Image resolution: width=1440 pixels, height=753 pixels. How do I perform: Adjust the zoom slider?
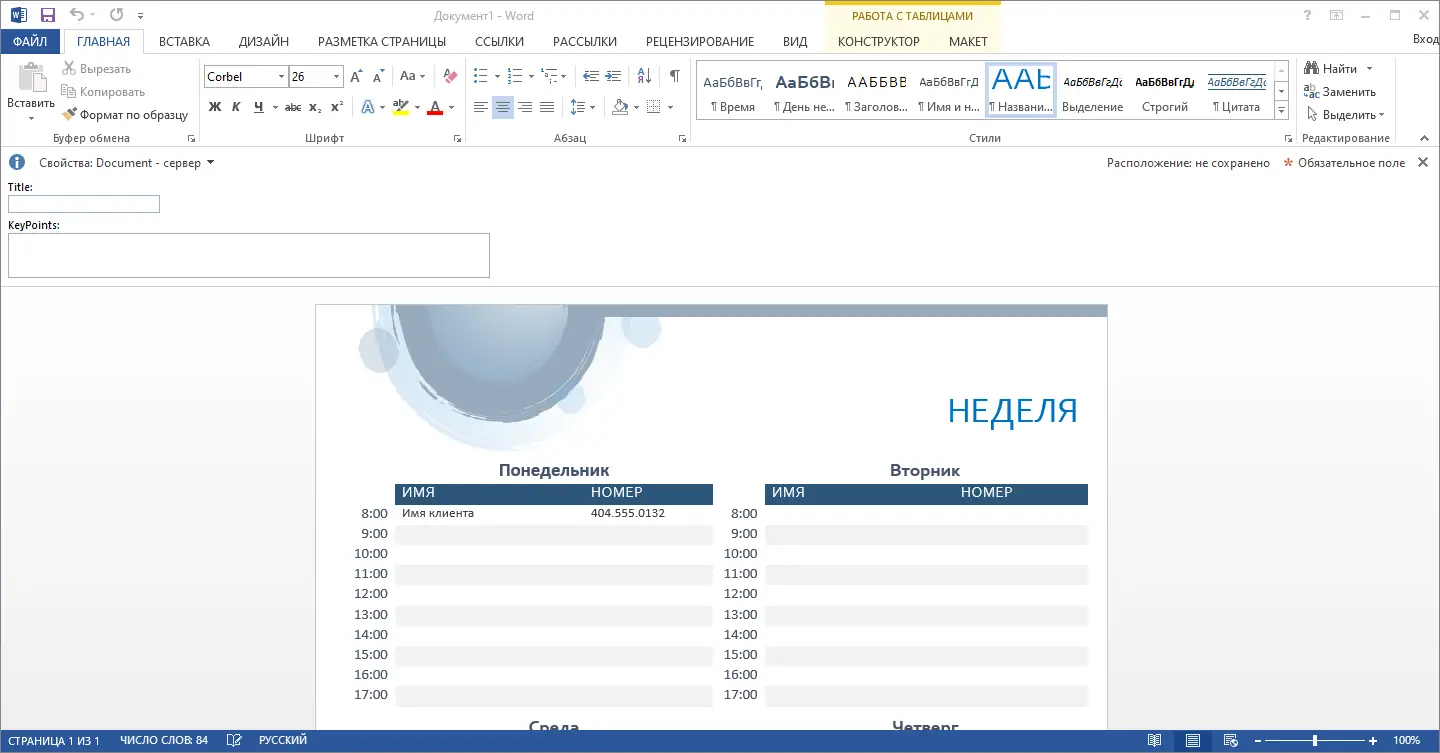[1315, 741]
